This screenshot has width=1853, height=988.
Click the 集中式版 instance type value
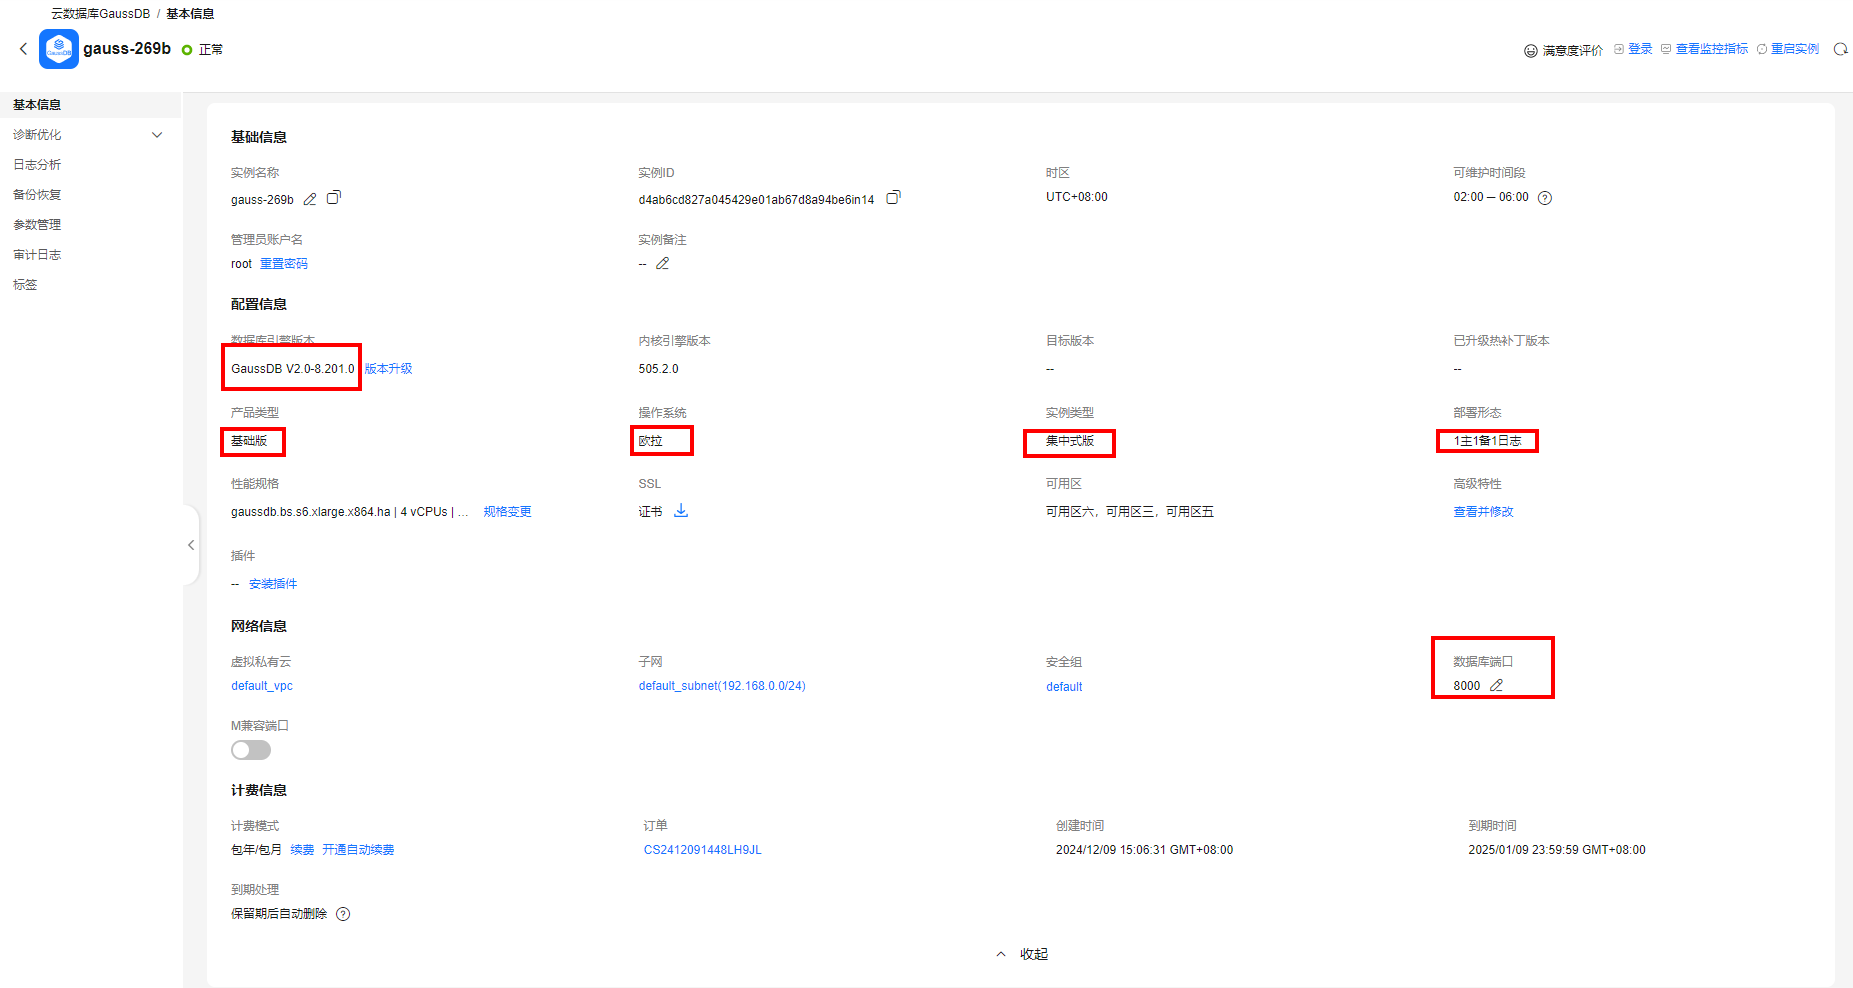tap(1070, 441)
